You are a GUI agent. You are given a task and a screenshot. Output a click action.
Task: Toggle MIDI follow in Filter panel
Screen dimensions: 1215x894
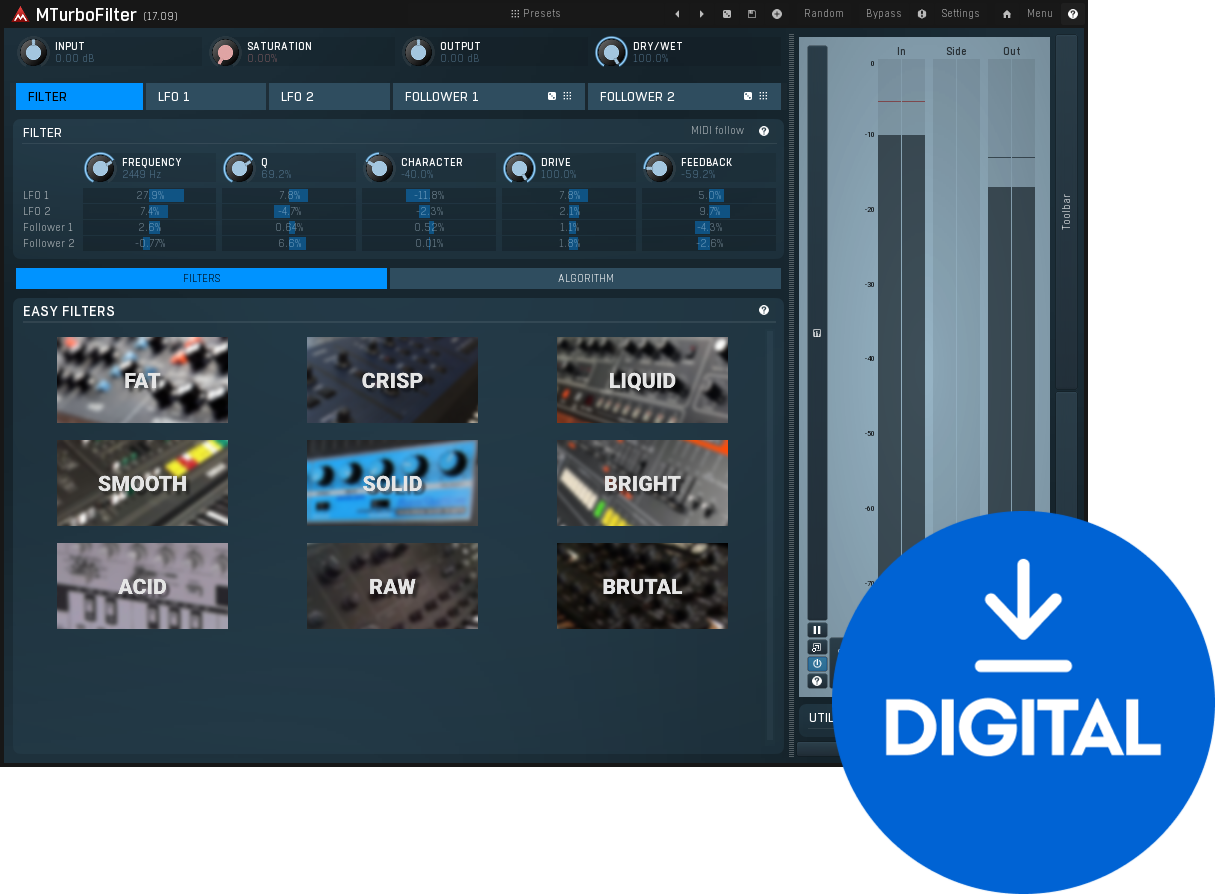coord(717,131)
